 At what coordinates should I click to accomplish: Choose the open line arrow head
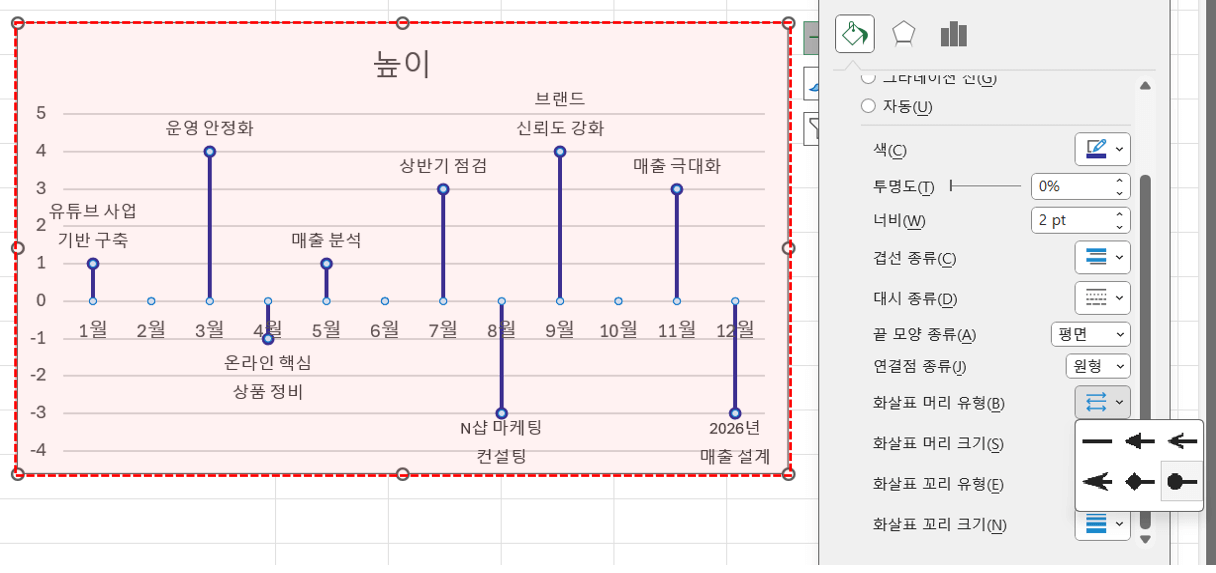point(1182,440)
